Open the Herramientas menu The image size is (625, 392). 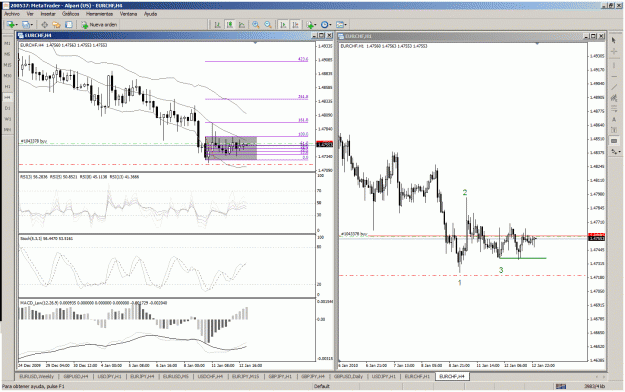(x=99, y=14)
